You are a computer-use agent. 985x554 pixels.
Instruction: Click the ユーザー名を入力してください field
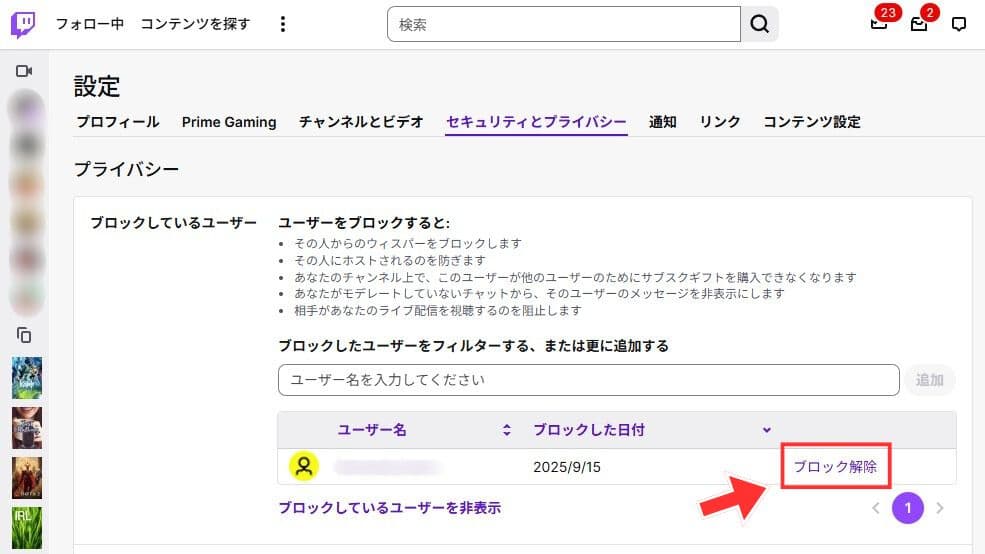click(589, 380)
